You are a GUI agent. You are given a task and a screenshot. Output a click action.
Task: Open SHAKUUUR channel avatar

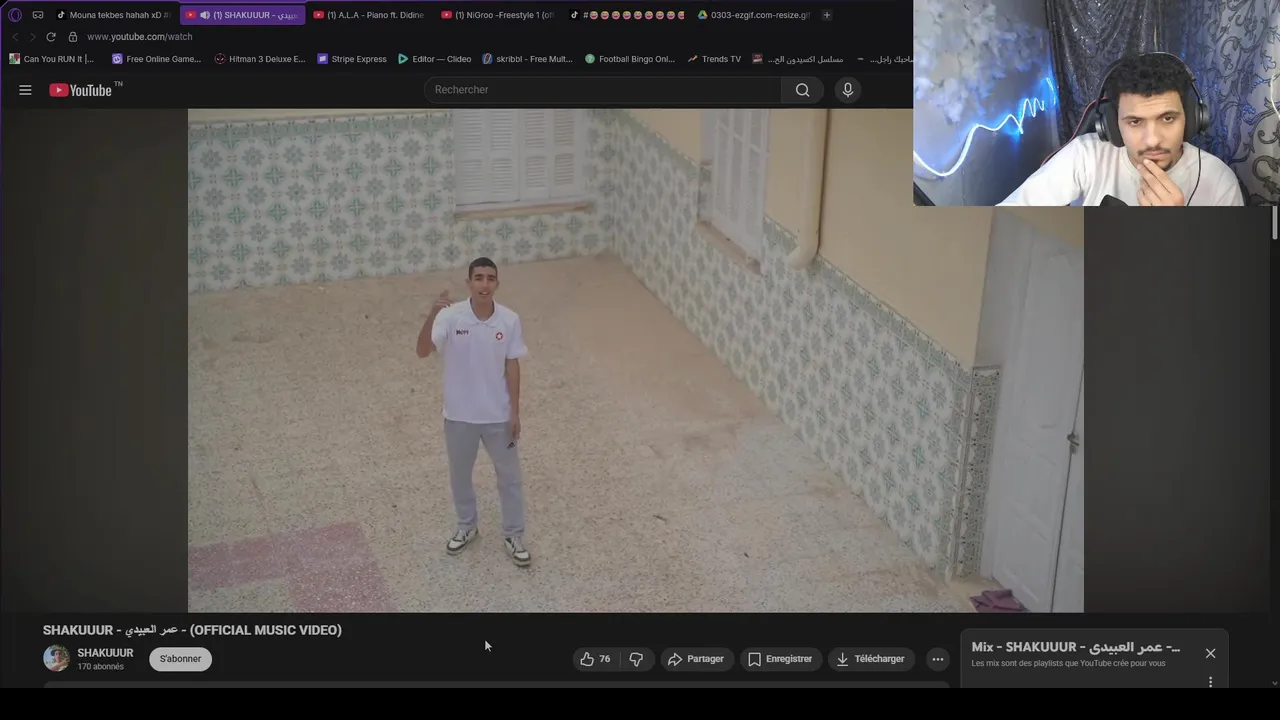(x=56, y=658)
